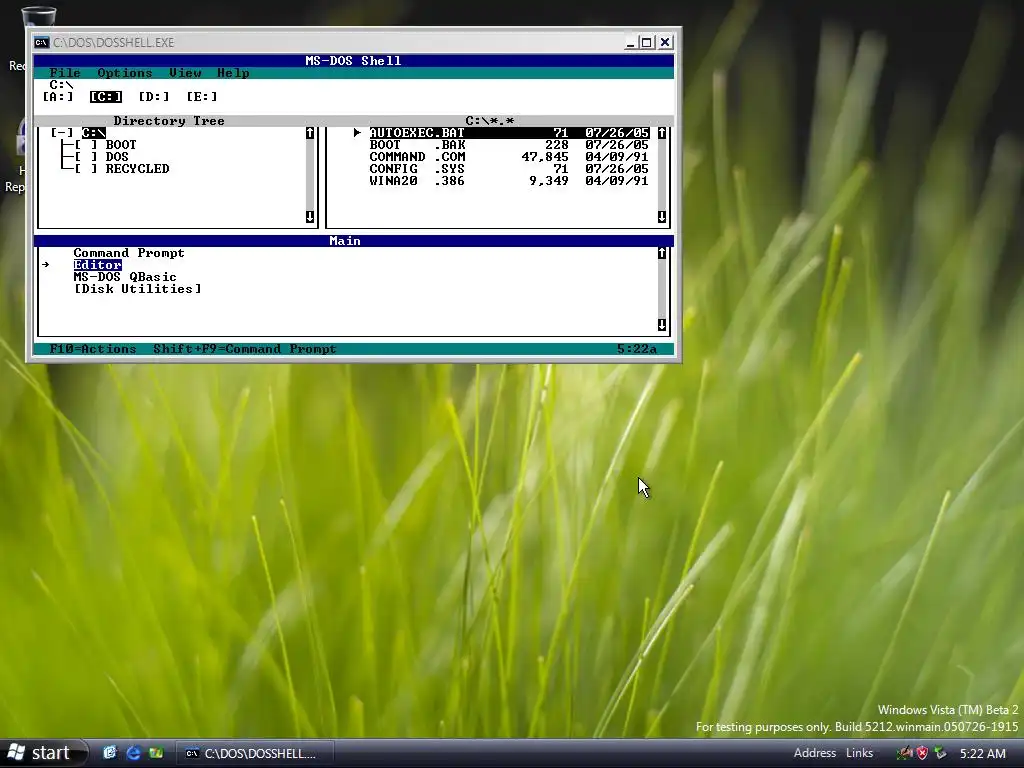Screen dimensions: 1024x768
Task: Click the Main panel title bar
Action: point(354,241)
